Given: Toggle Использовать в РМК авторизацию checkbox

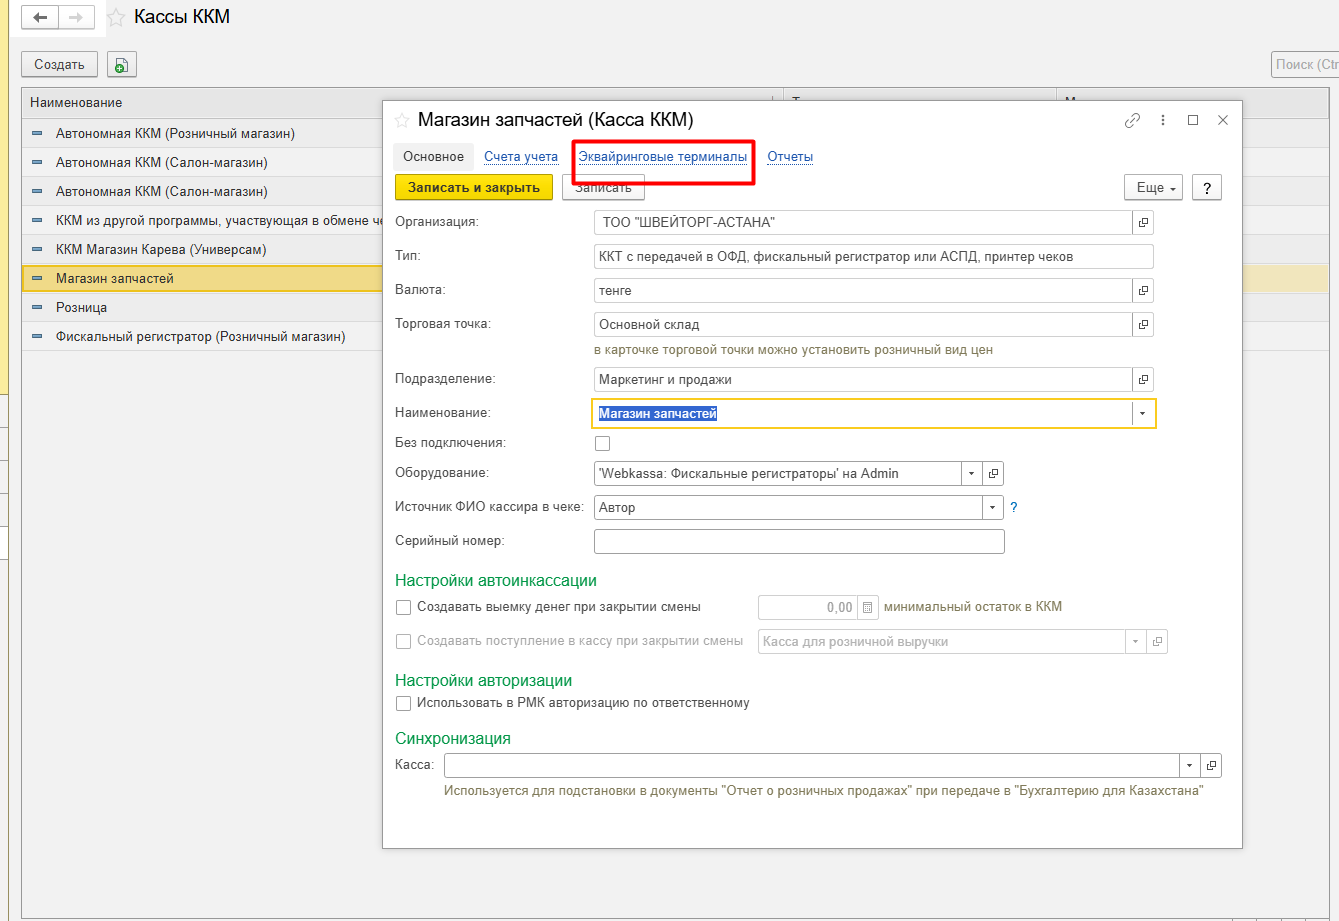Looking at the screenshot, I should click(404, 703).
